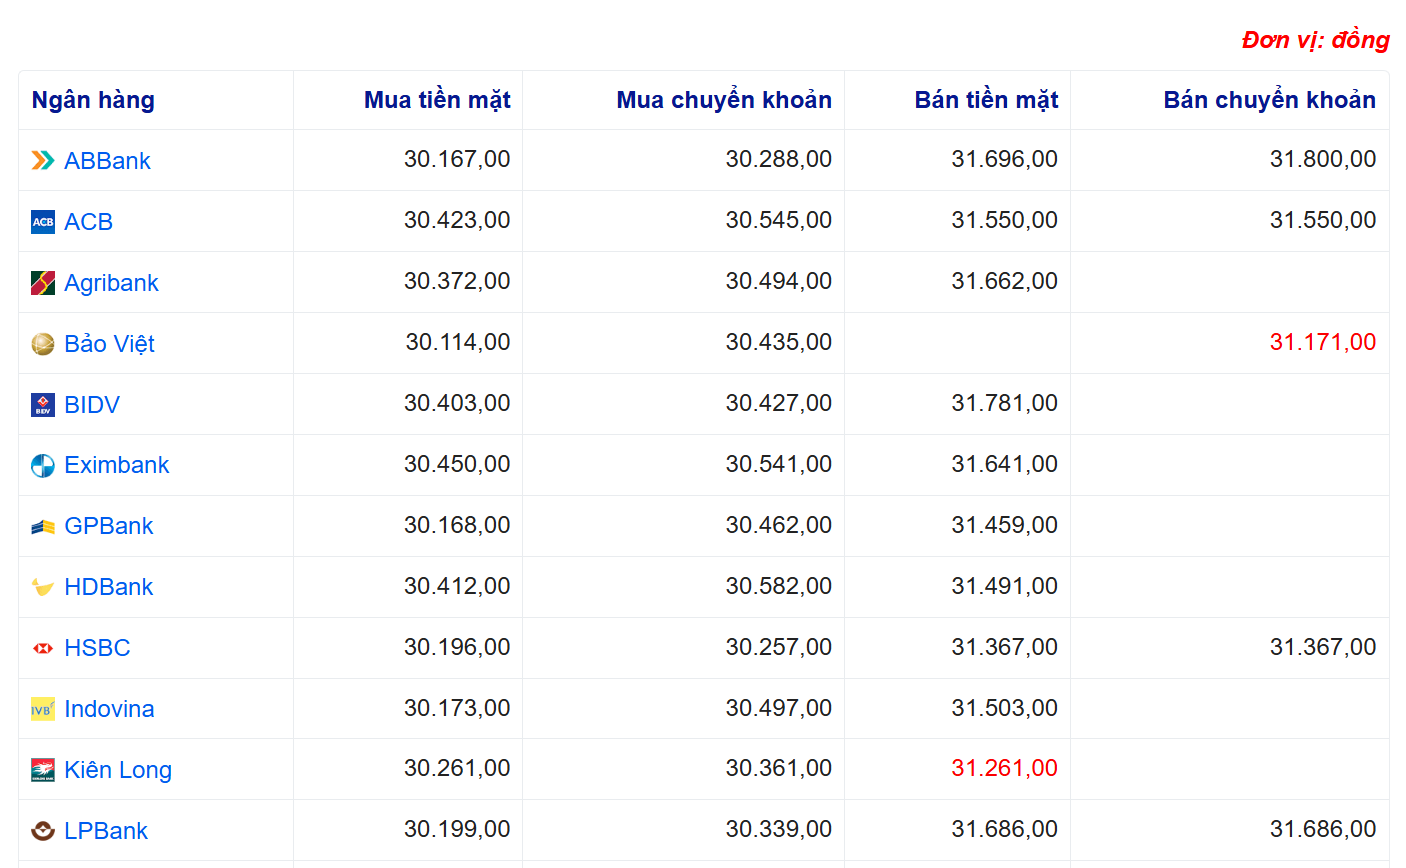Click the HSBC logo icon
This screenshot has height=868, width=1406.
click(43, 648)
